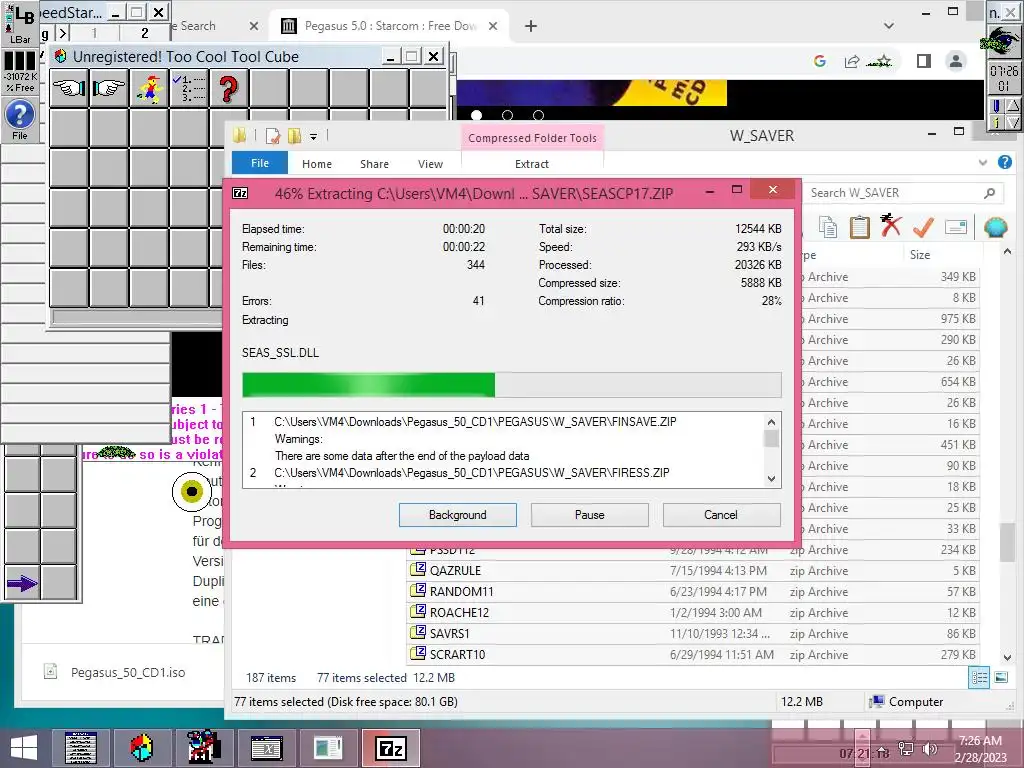Select the QAZRULE zip file

click(x=694, y=570)
